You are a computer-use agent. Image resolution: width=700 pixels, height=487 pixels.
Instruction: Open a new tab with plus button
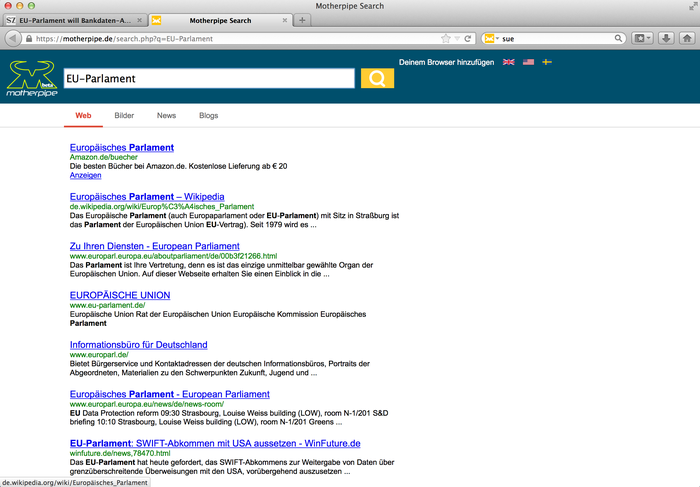coord(302,20)
